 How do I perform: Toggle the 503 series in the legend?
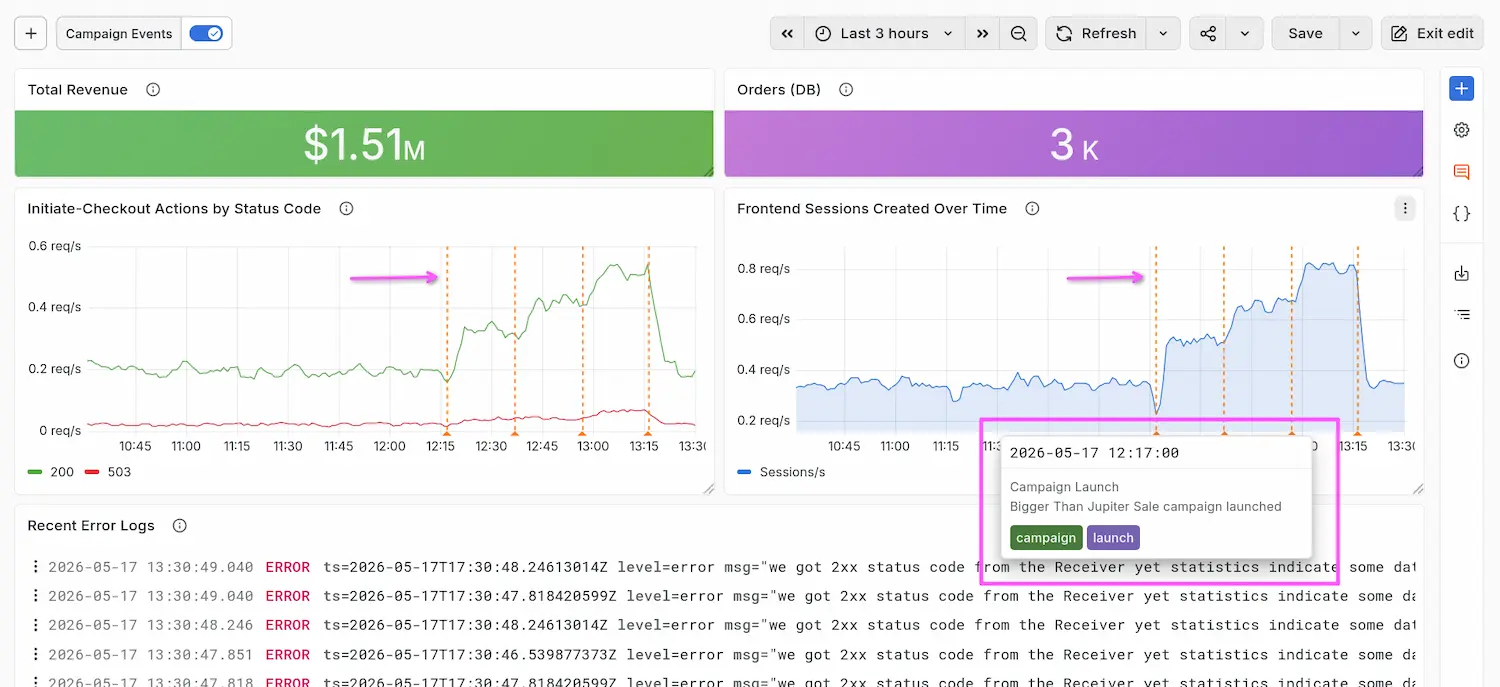[119, 471]
